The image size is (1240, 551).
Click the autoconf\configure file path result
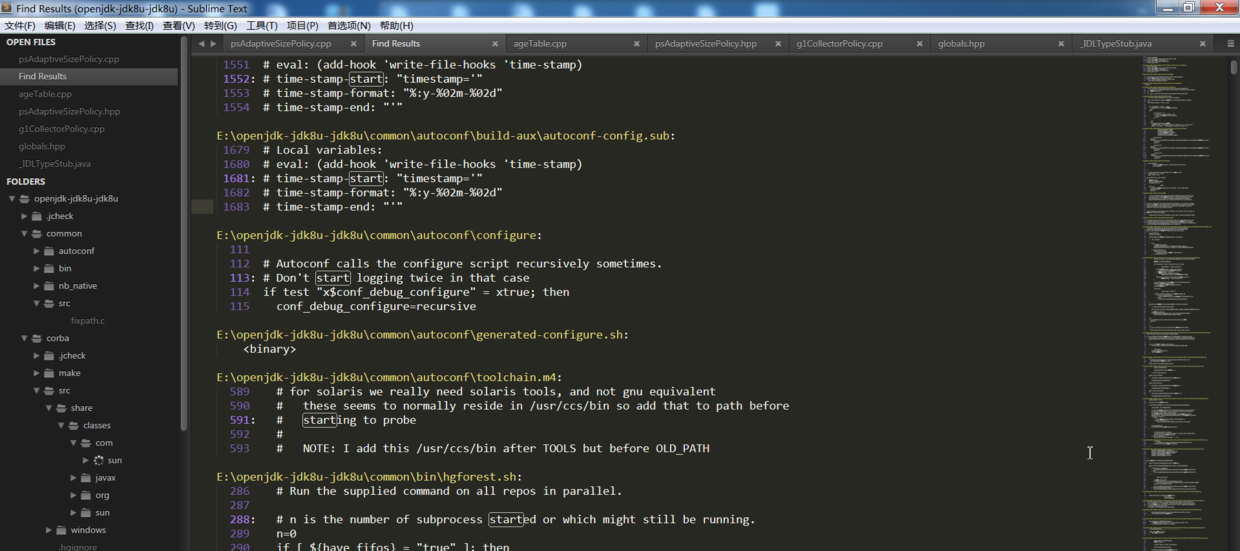coord(379,236)
